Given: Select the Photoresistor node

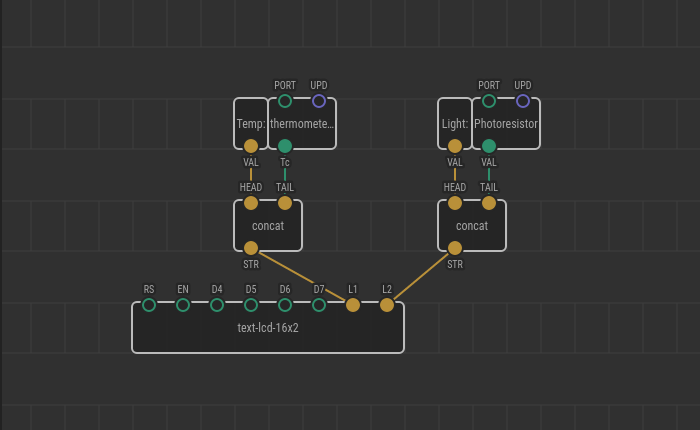Looking at the screenshot, I should coord(506,124).
